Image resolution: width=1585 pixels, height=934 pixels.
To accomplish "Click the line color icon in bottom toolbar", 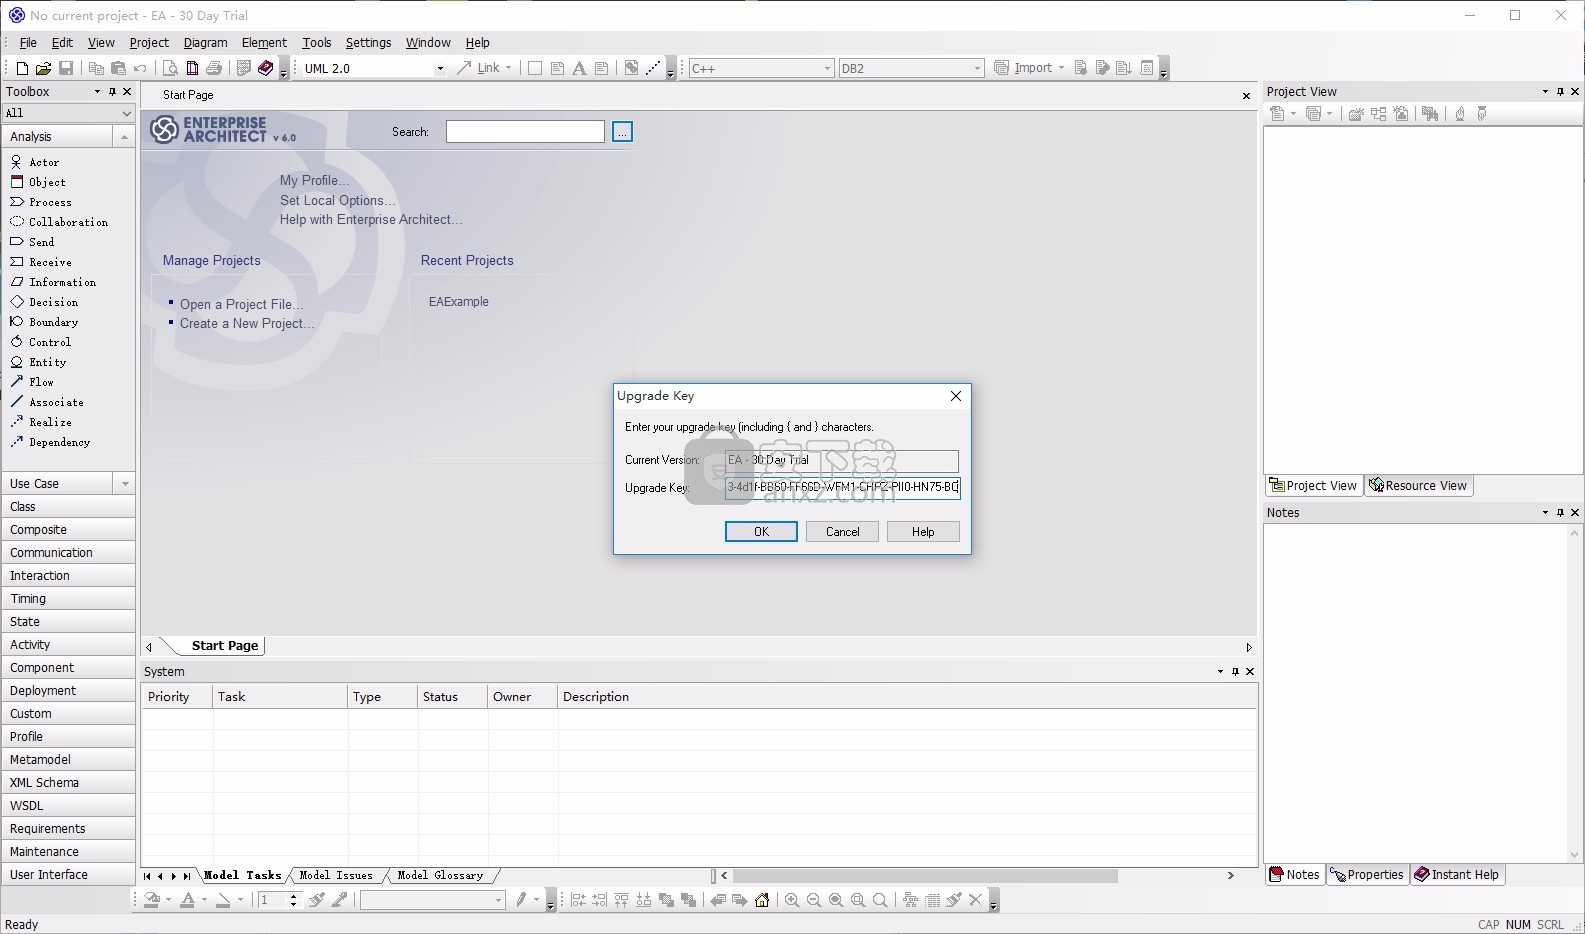I will tap(223, 900).
